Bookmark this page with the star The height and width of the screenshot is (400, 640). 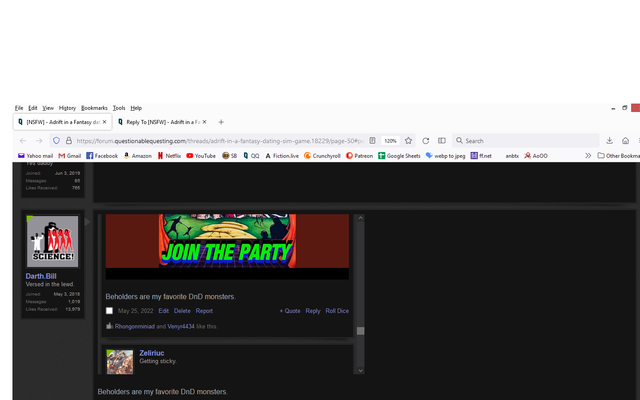tap(408, 141)
